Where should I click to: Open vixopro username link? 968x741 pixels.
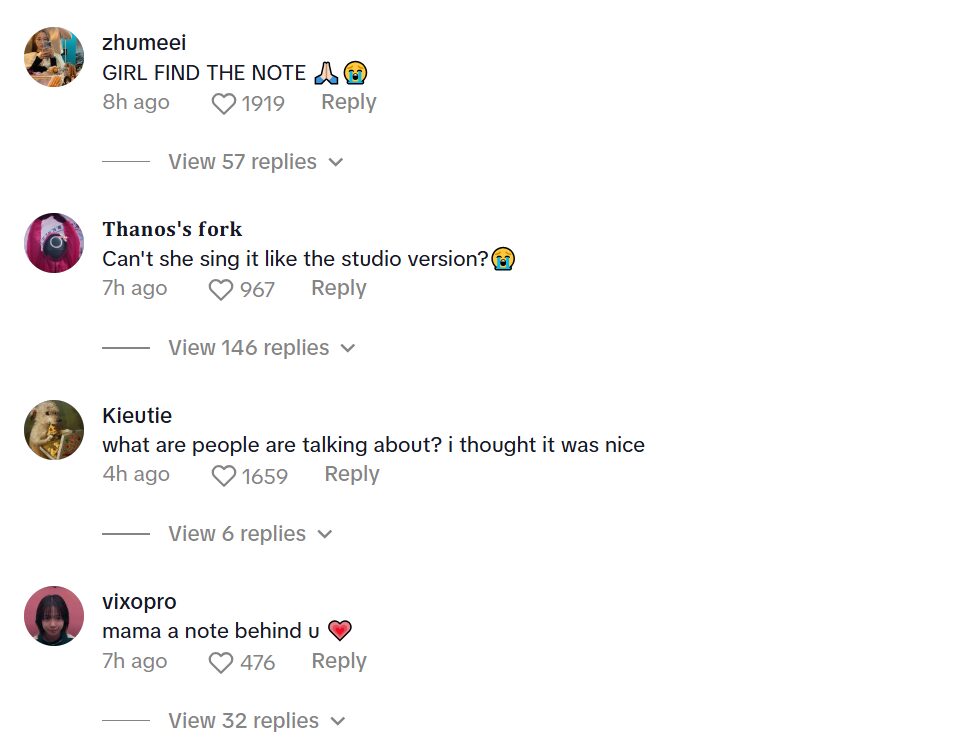click(x=139, y=602)
